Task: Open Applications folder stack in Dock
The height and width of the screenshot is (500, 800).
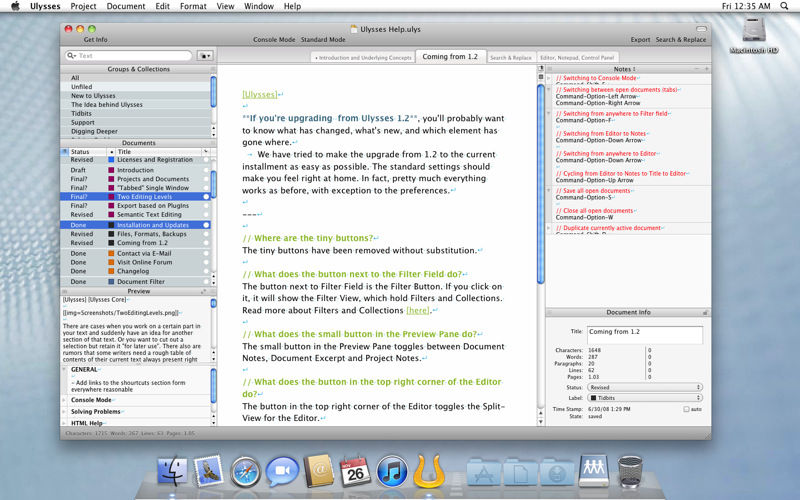Action: tap(484, 472)
